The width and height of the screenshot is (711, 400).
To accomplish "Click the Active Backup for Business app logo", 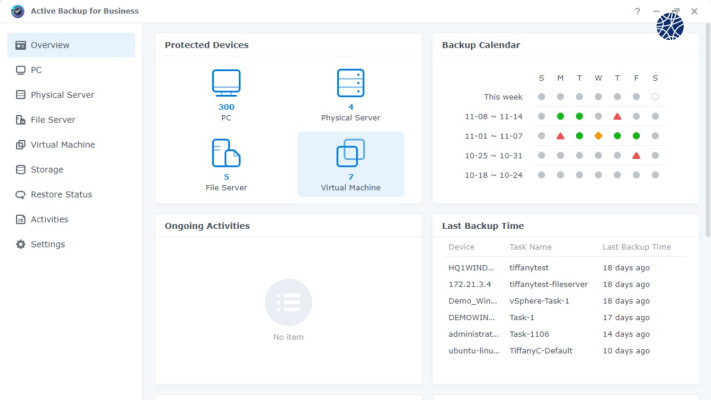I will click(18, 11).
